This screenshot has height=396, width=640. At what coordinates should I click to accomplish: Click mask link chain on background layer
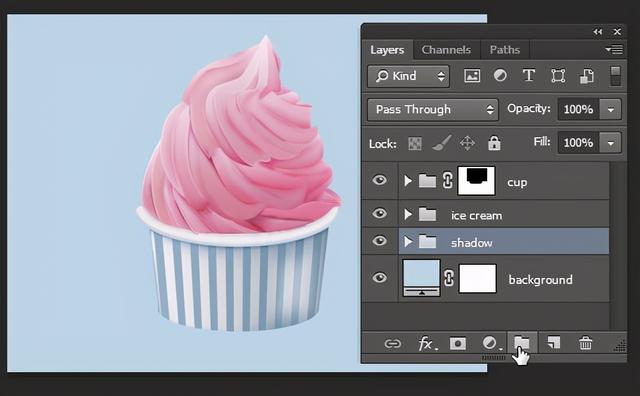(449, 278)
